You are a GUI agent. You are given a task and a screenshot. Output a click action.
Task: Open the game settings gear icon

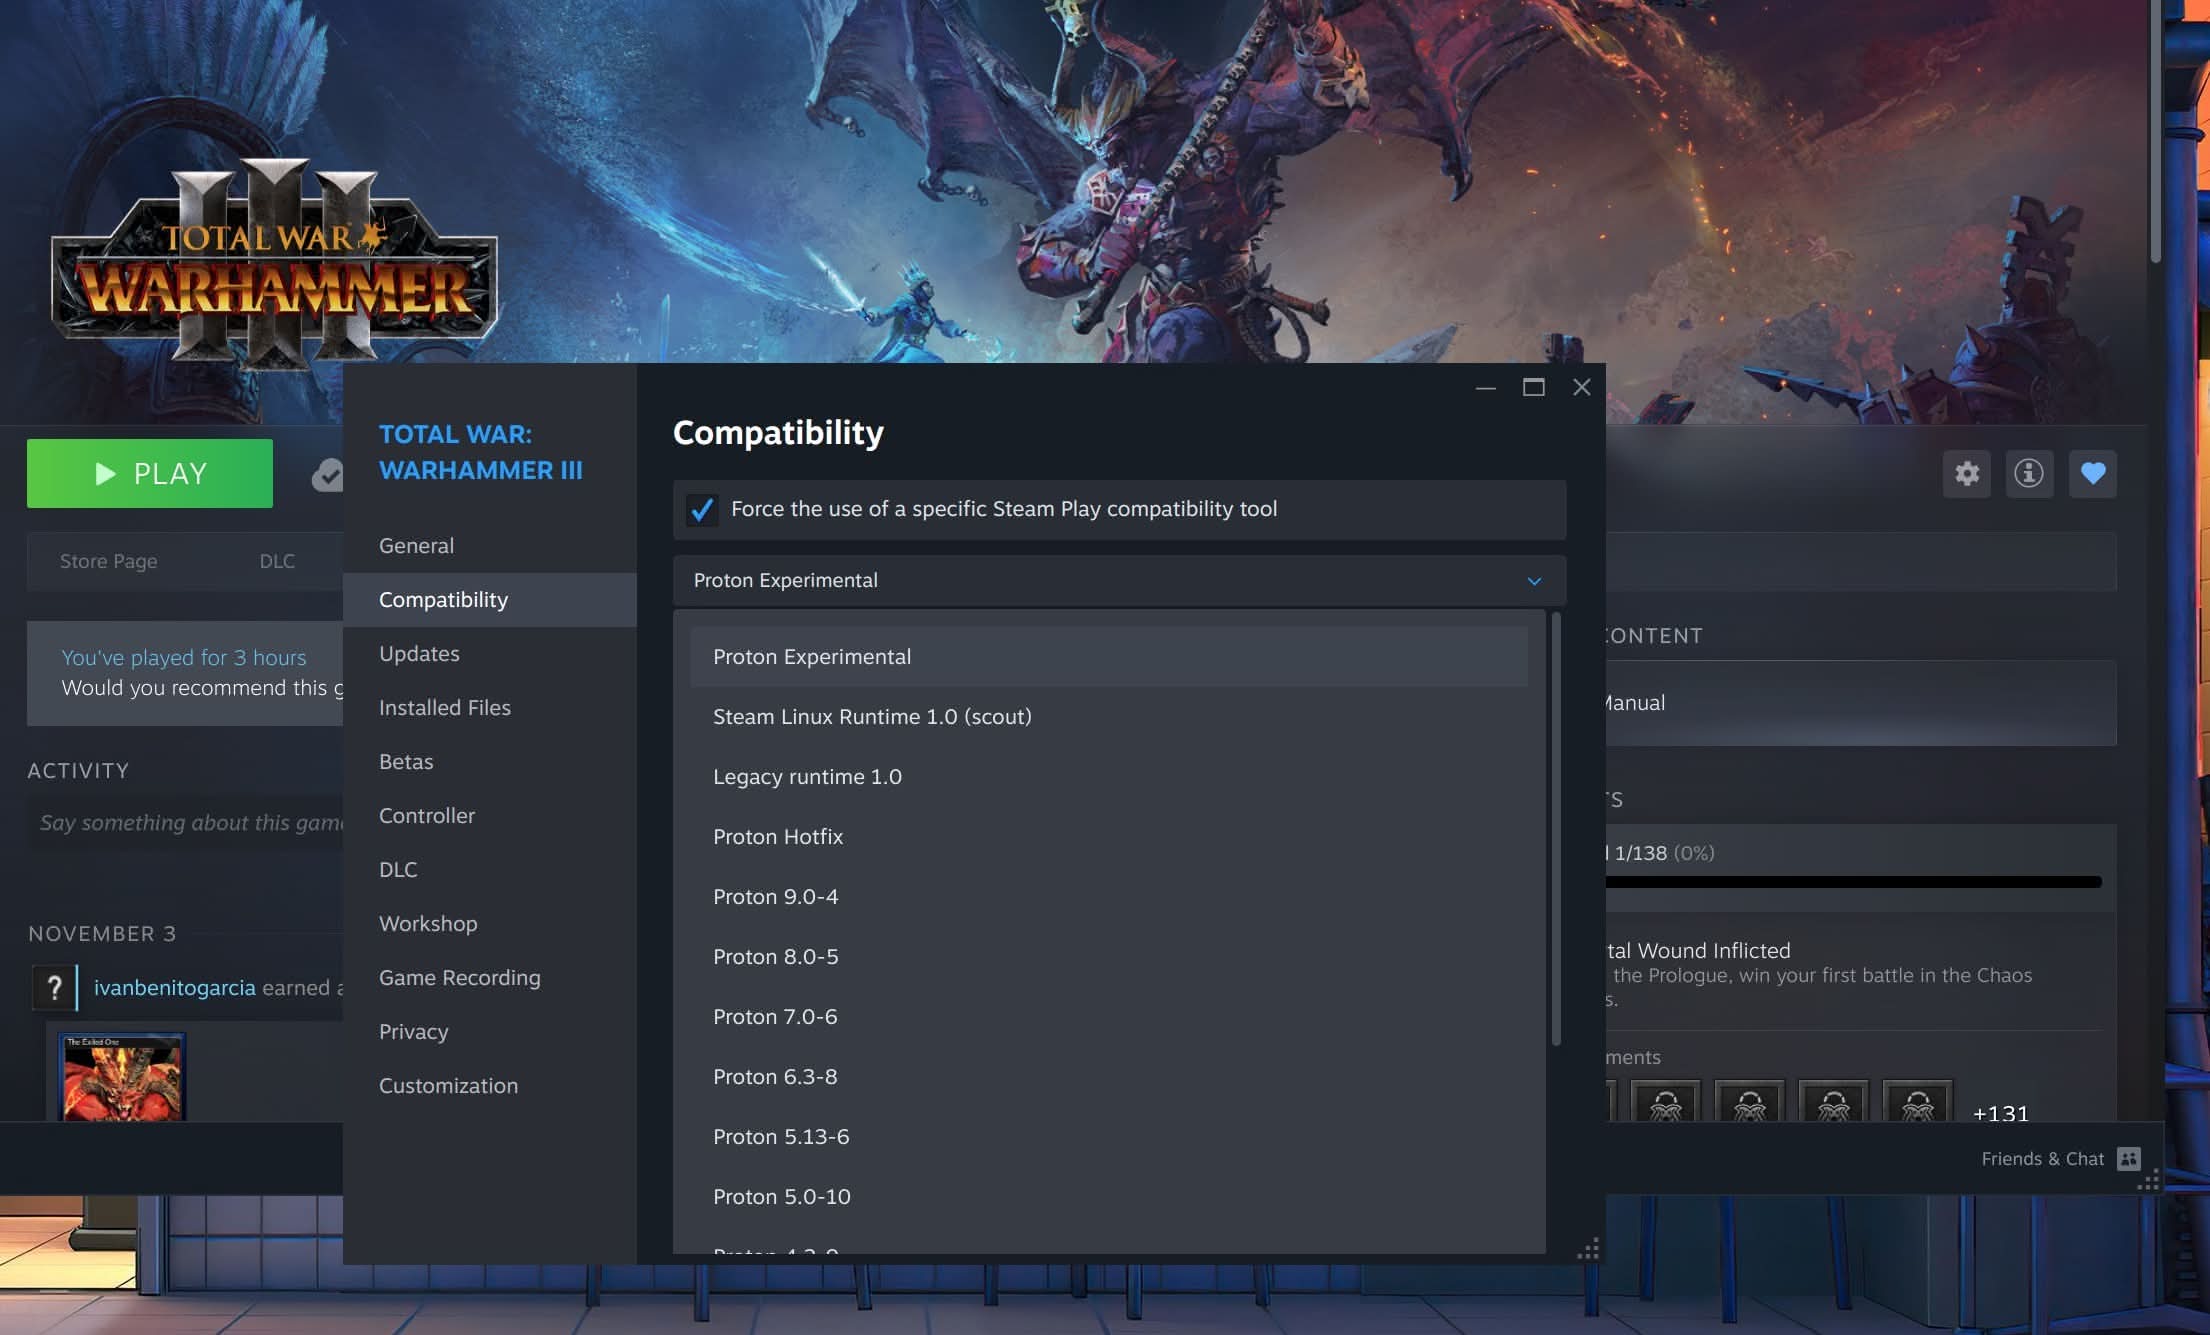coord(1966,474)
